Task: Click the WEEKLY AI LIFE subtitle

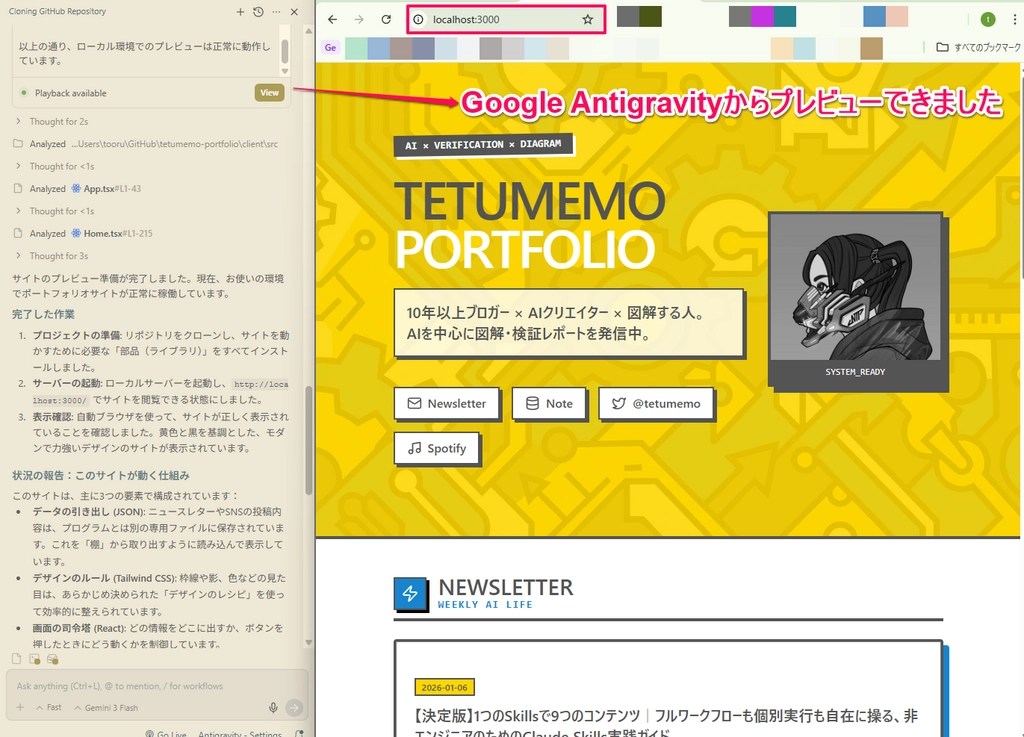Action: click(x=485, y=605)
